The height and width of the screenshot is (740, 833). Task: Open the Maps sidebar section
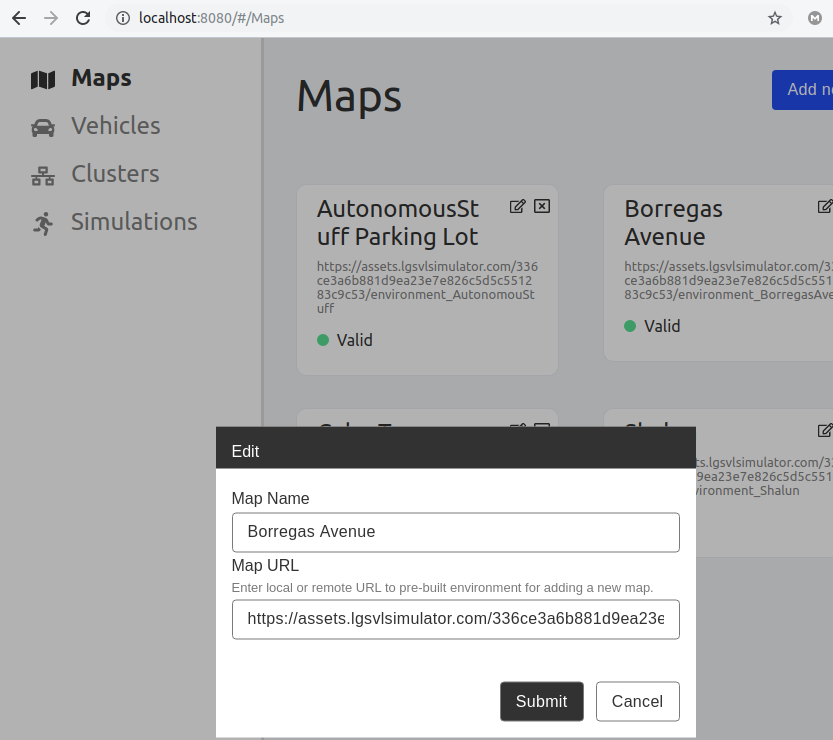[x=101, y=78]
